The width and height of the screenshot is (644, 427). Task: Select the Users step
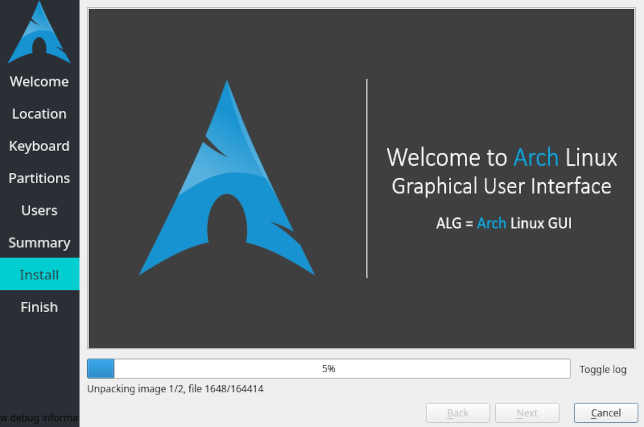39,210
